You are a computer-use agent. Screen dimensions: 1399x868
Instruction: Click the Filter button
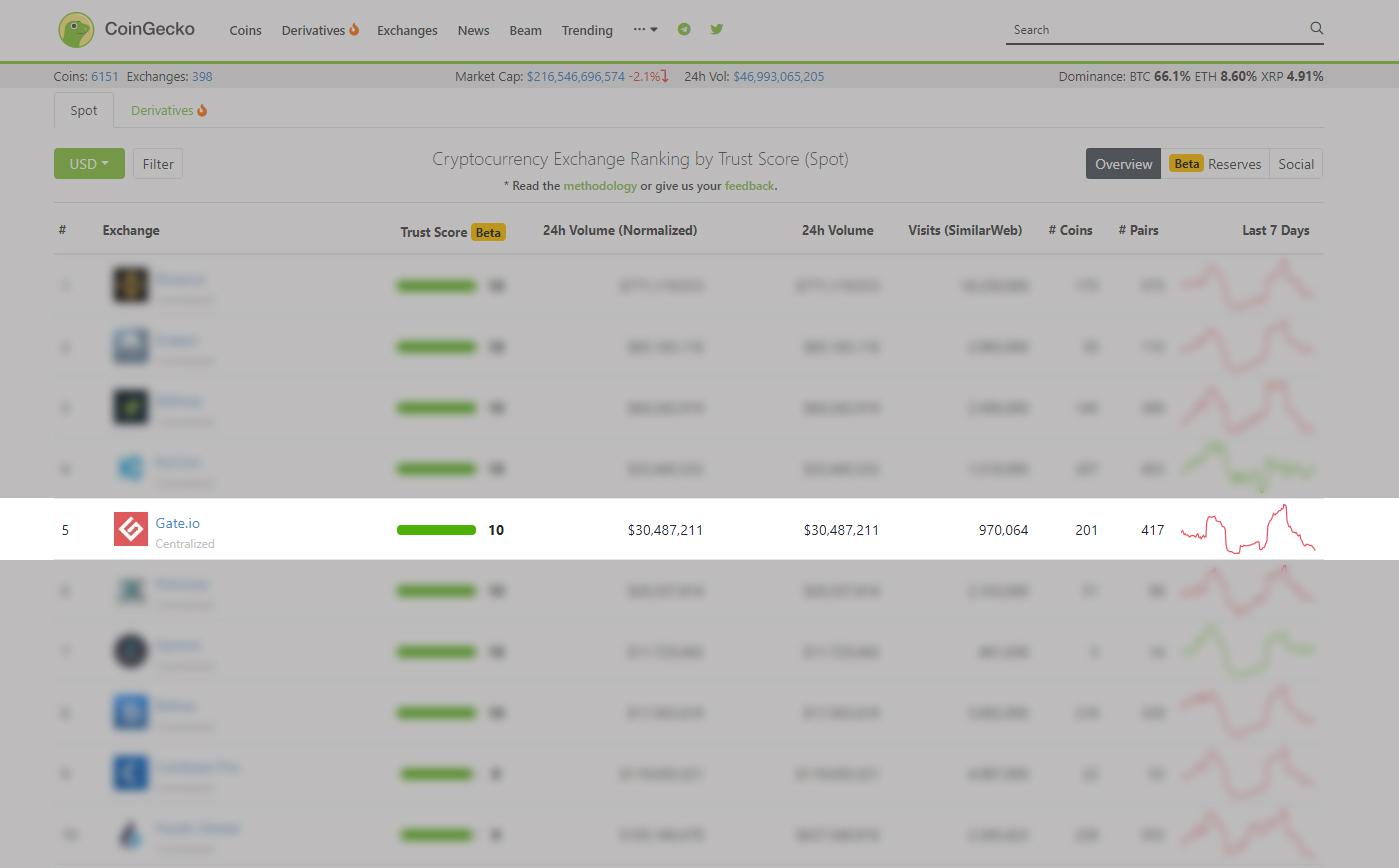158,164
